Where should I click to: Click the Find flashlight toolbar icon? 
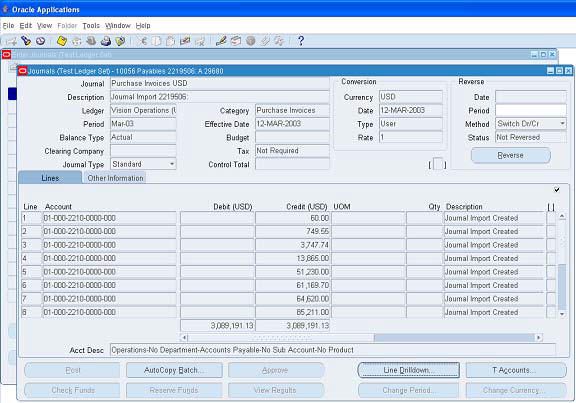(25, 41)
